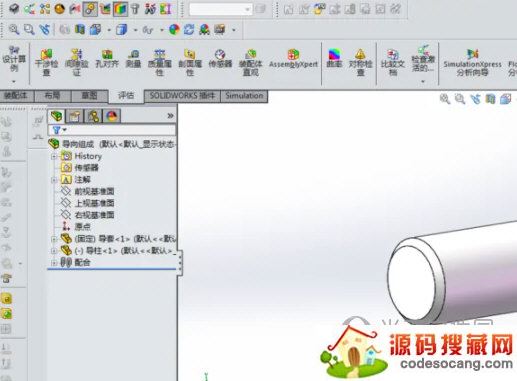Expand the 配合 mates folder
This screenshot has width=517, height=381.
(54, 263)
